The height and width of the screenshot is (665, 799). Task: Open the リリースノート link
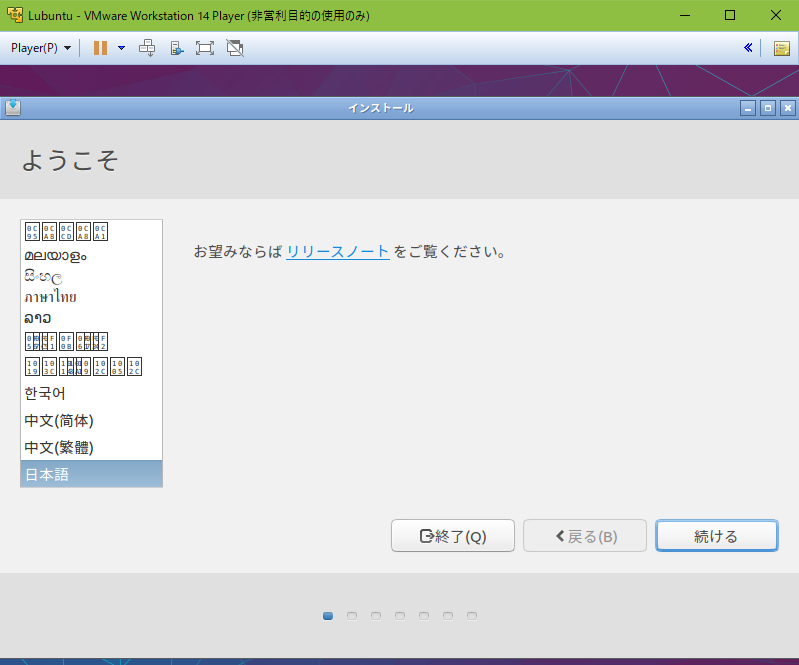(x=338, y=252)
